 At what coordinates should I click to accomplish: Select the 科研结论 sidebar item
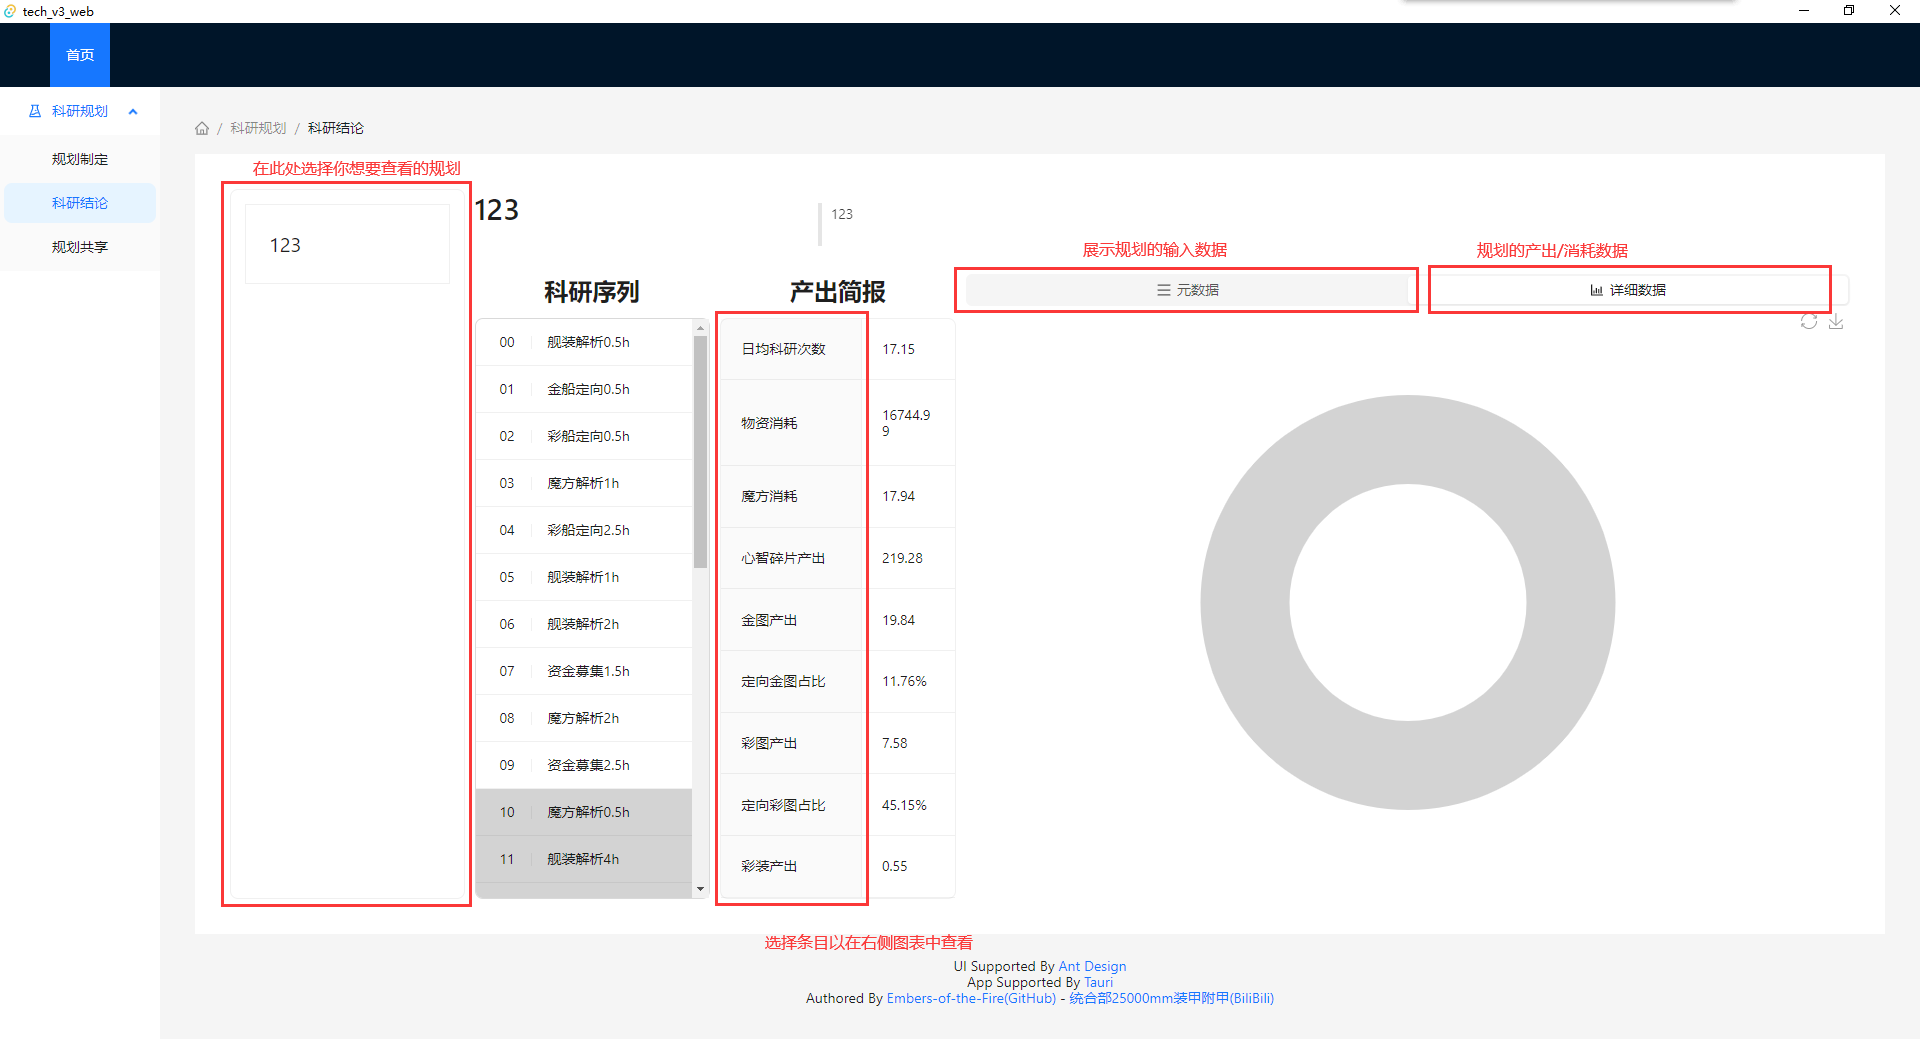coord(80,203)
